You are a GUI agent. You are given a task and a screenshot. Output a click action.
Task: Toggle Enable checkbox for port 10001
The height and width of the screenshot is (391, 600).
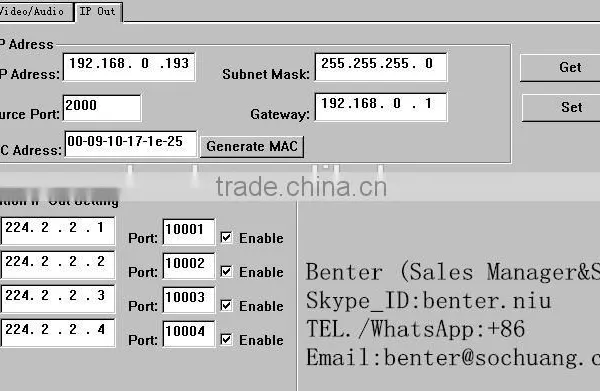coord(226,238)
